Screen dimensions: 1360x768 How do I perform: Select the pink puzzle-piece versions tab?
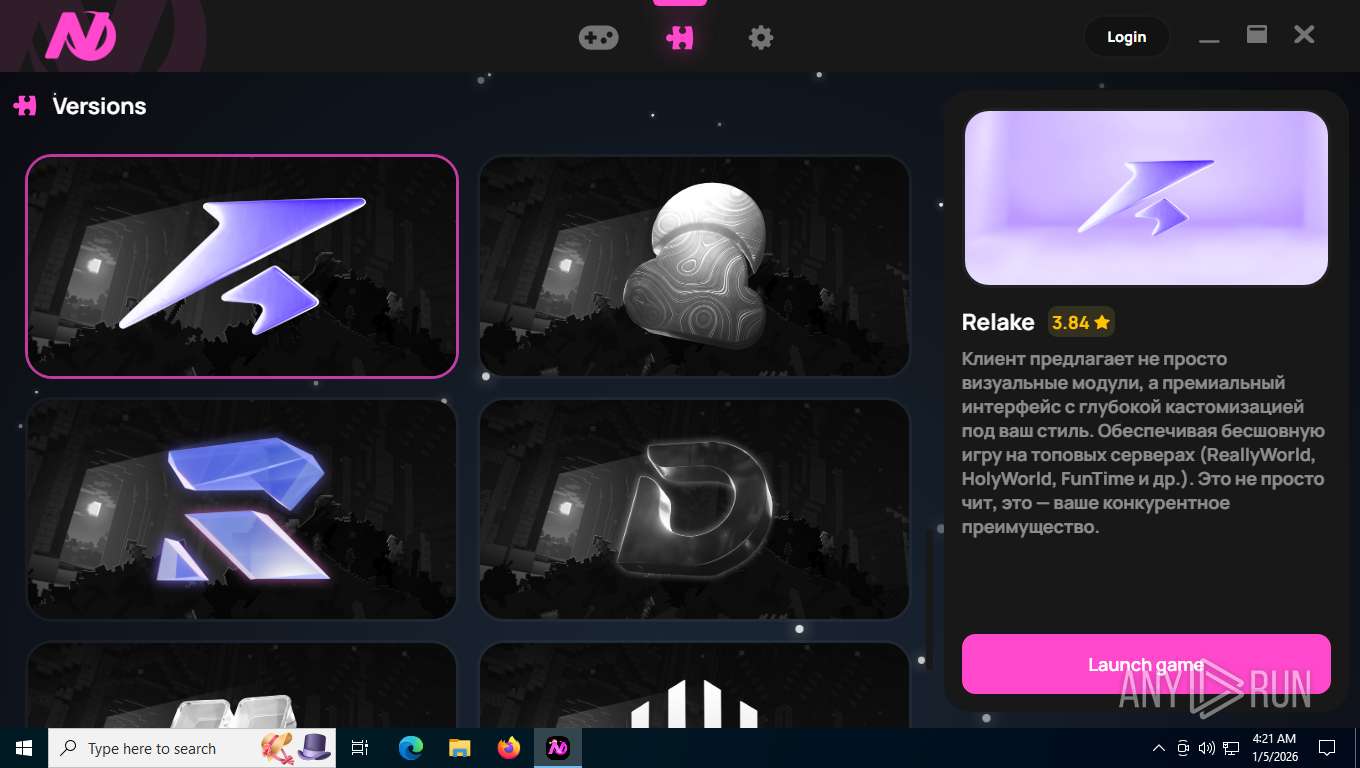[680, 38]
